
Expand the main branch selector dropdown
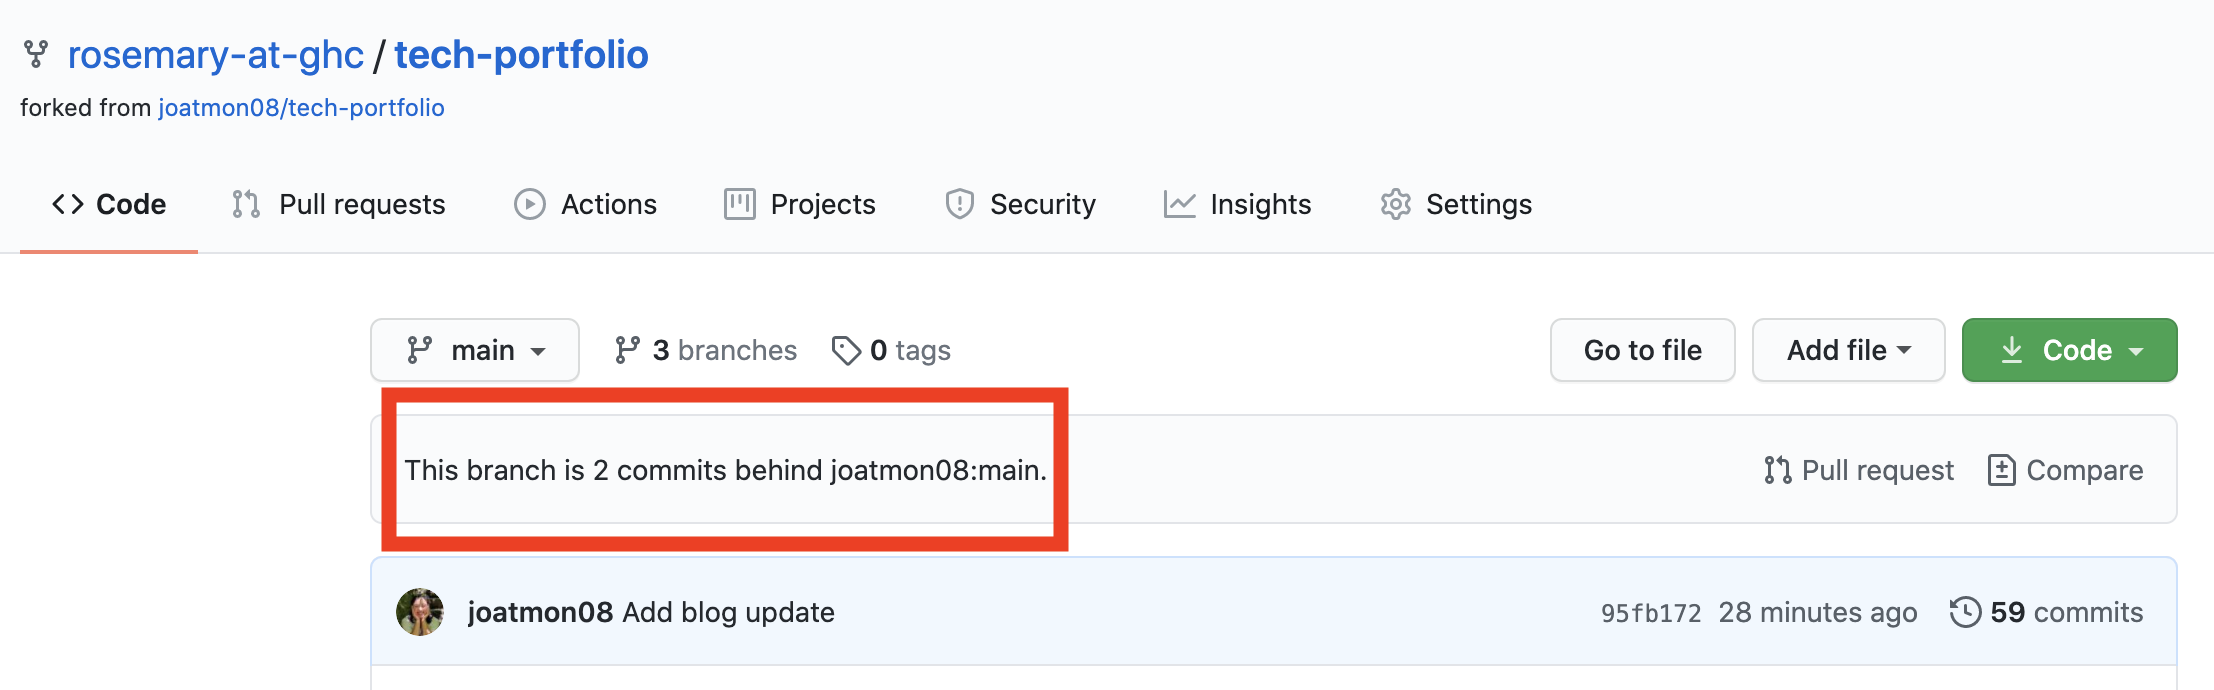point(475,350)
